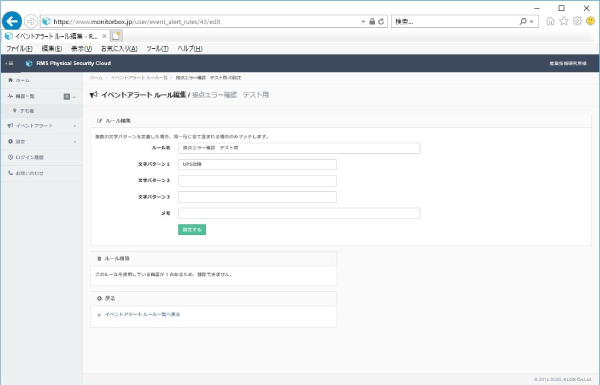This screenshot has width=600, height=385.
Task: Click the trash icon in ルール削除 header
Action: pyautogui.click(x=99, y=259)
